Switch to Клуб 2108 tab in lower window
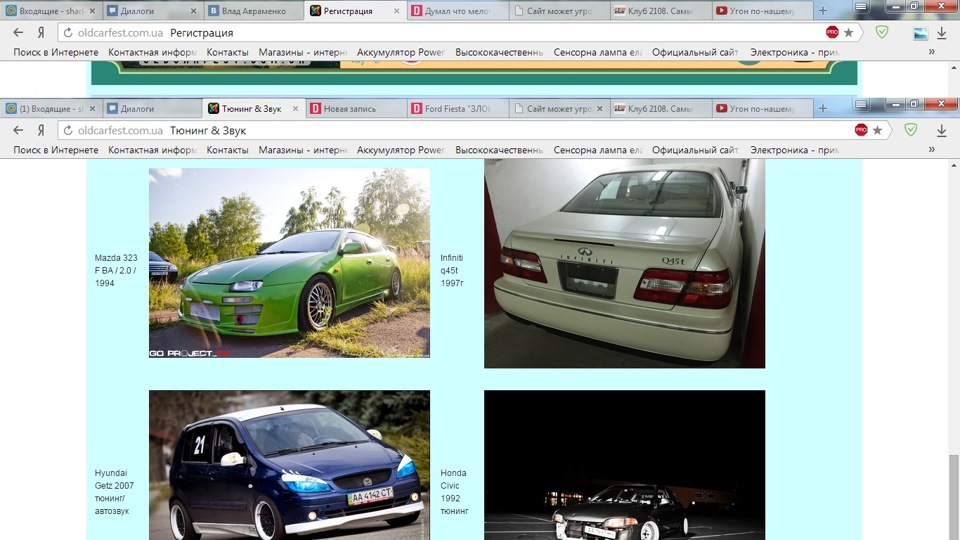Screen dimensions: 960x540 click(x=660, y=108)
